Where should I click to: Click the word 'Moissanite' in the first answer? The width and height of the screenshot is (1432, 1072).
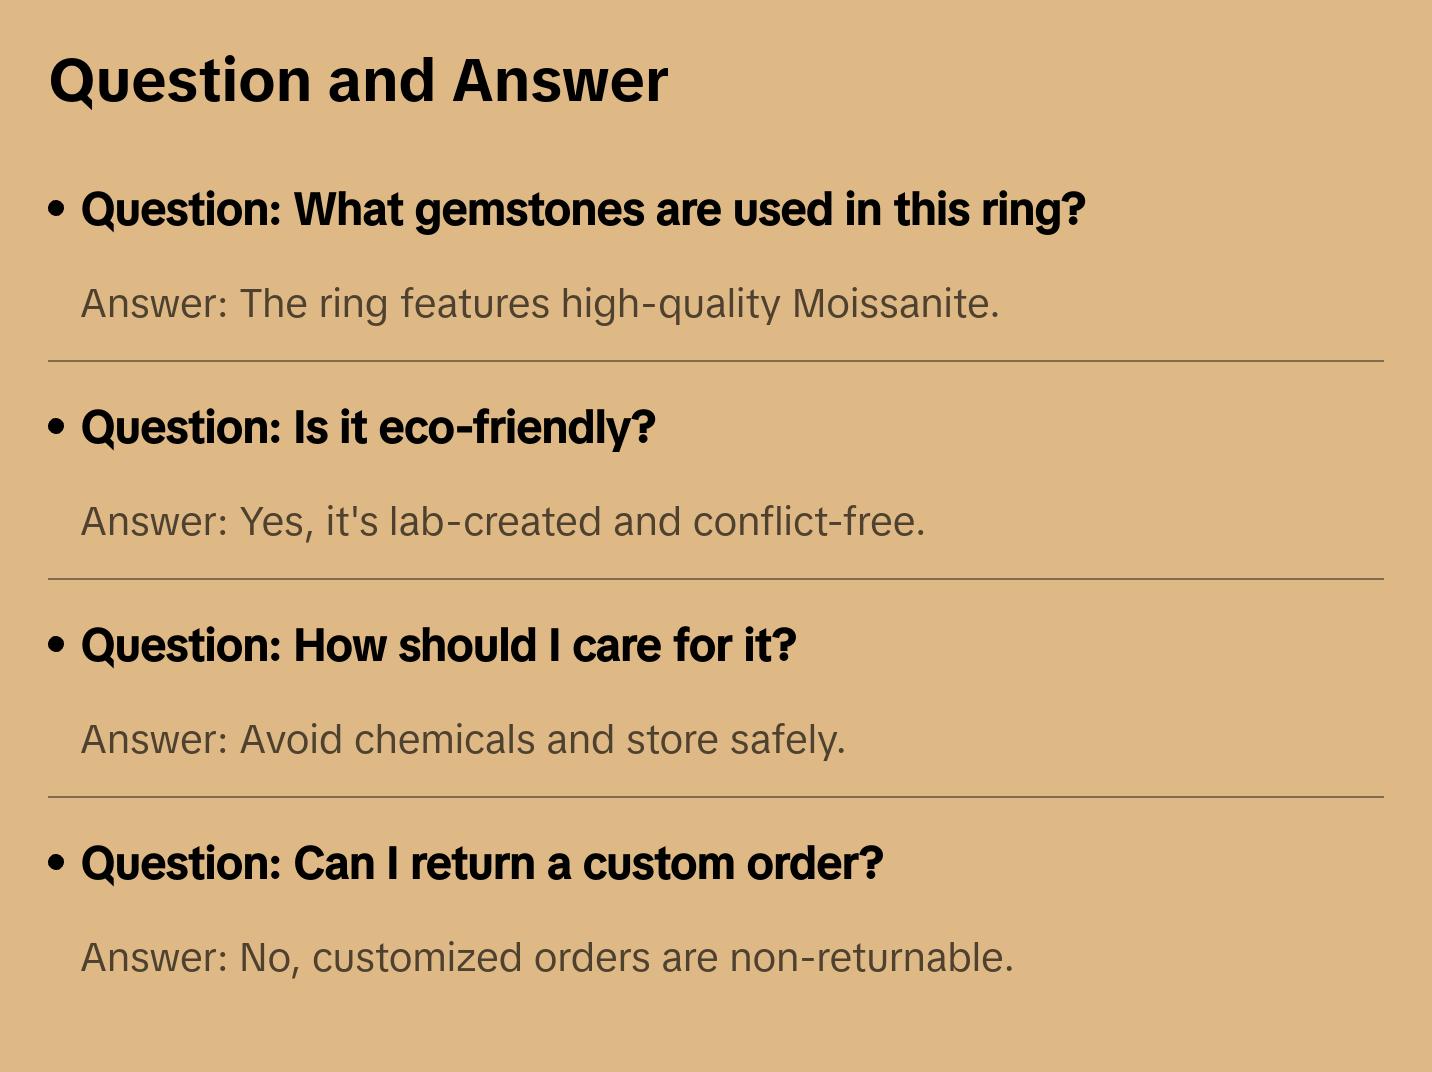tap(895, 304)
